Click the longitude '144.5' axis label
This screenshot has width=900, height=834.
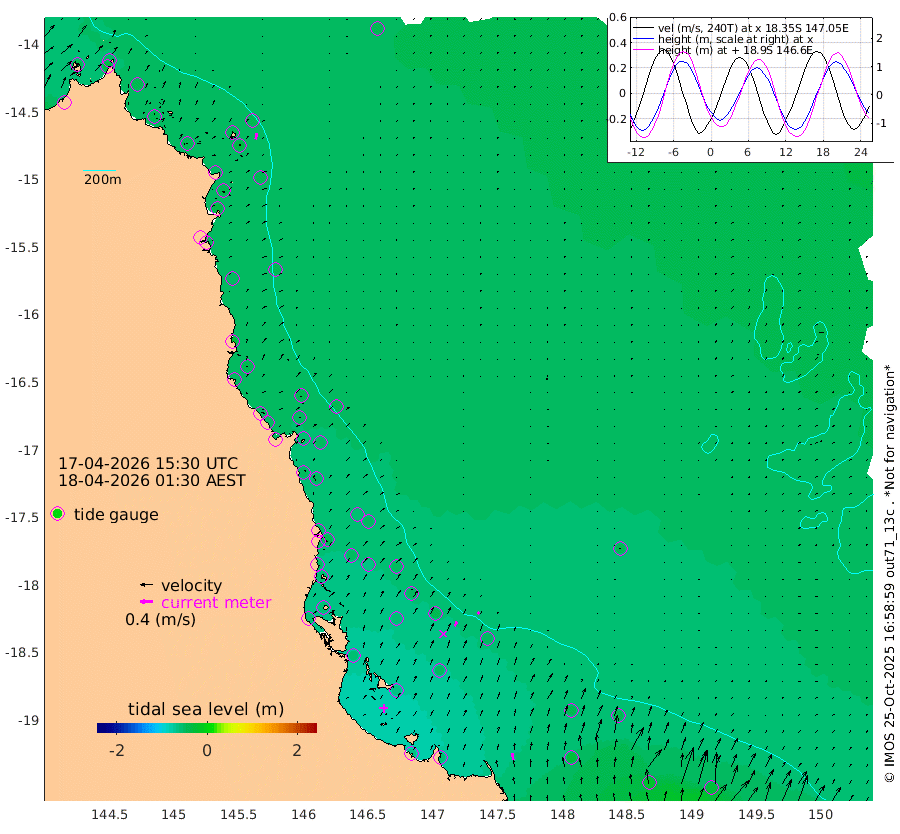click(109, 814)
